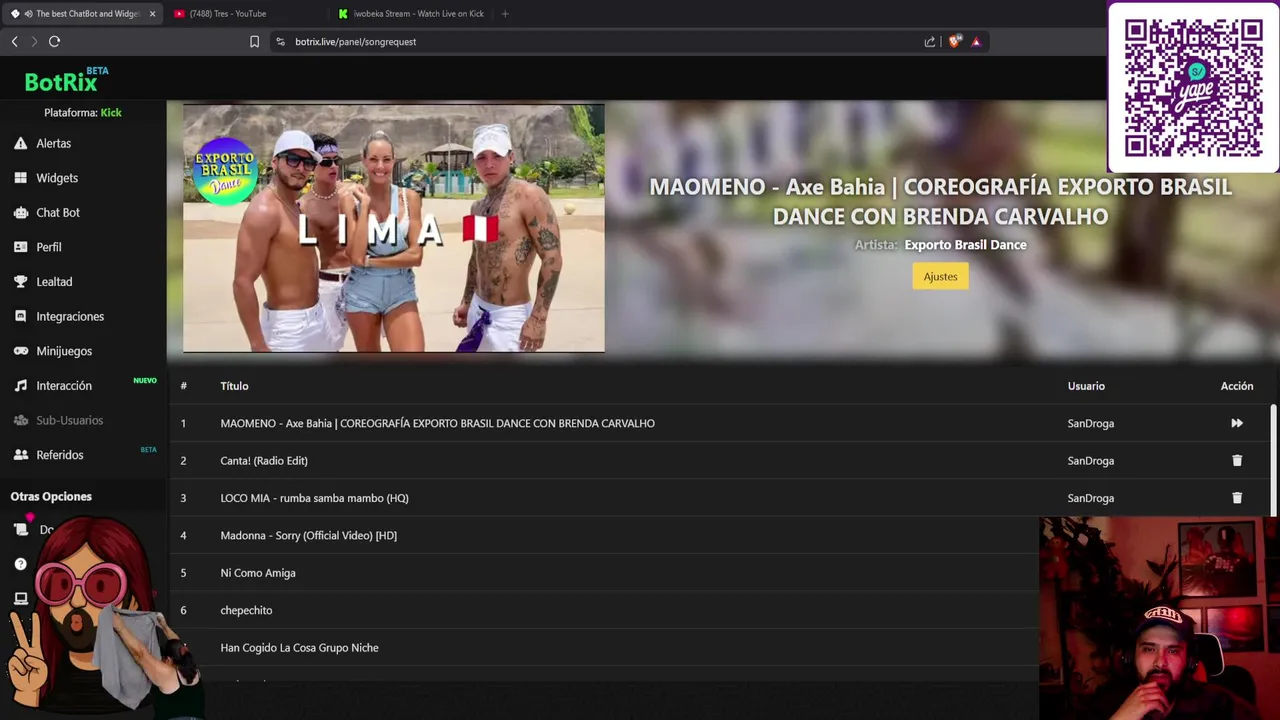Image resolution: width=1280 pixels, height=720 pixels.
Task: Click the Kick platform label
Action: [111, 113]
